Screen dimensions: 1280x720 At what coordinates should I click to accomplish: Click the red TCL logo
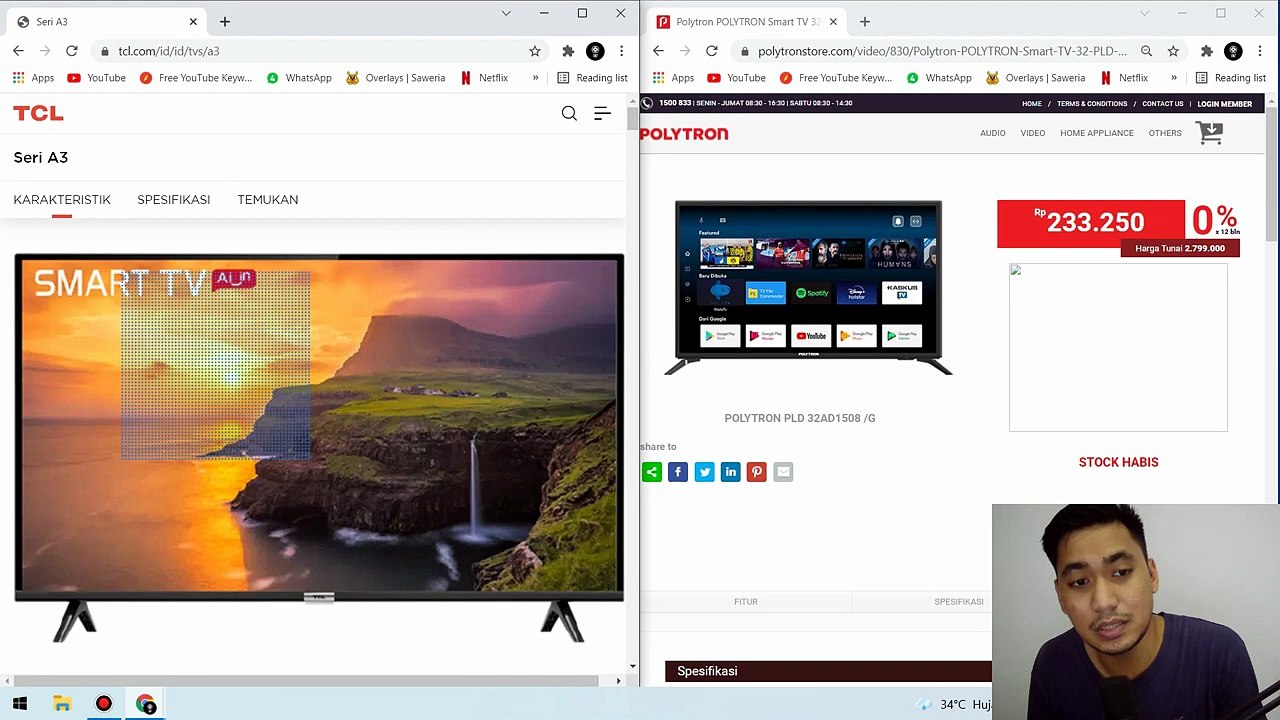point(38,114)
